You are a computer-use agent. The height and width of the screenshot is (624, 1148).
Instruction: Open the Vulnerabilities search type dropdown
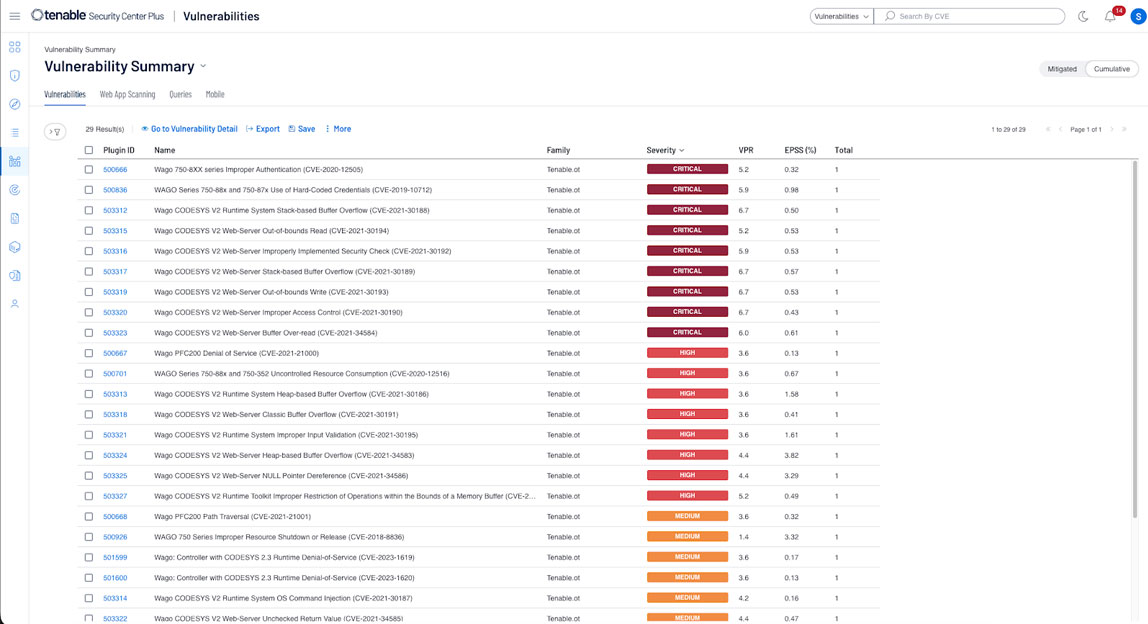(841, 16)
